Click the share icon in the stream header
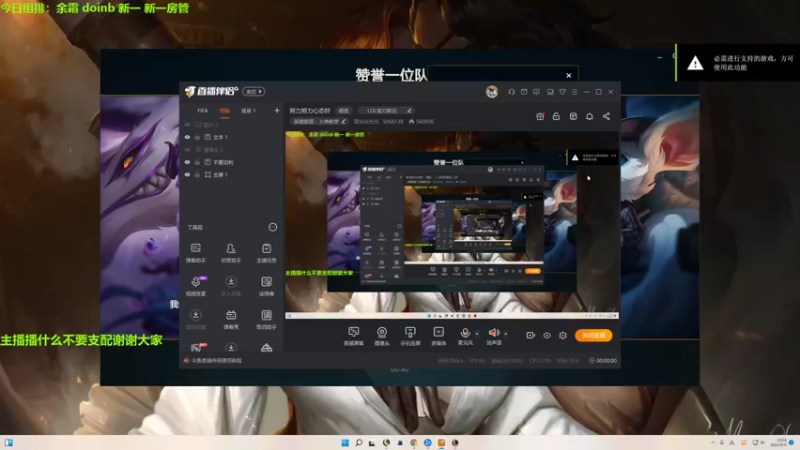Viewport: 800px width, 450px height. (606, 116)
